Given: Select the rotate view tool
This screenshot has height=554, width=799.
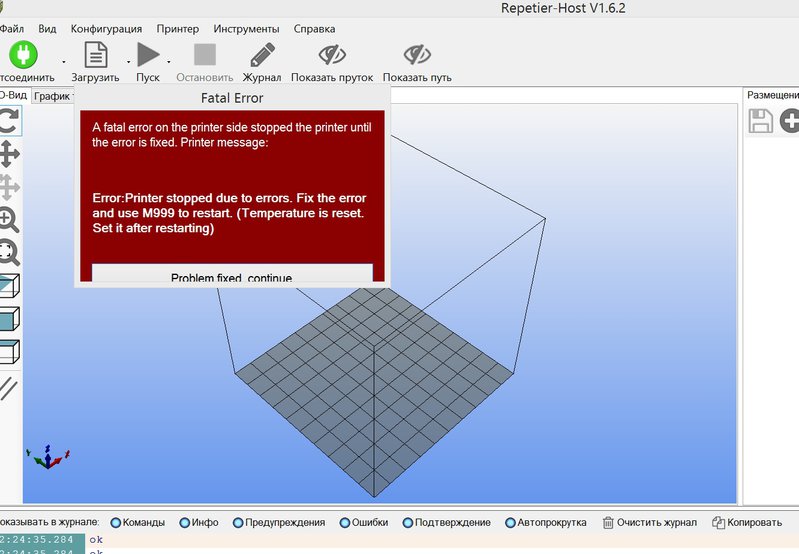Looking at the screenshot, I should 9,121.
